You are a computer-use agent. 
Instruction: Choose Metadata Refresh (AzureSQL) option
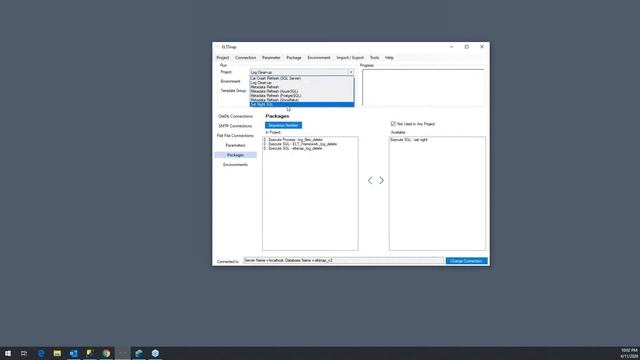pos(302,91)
